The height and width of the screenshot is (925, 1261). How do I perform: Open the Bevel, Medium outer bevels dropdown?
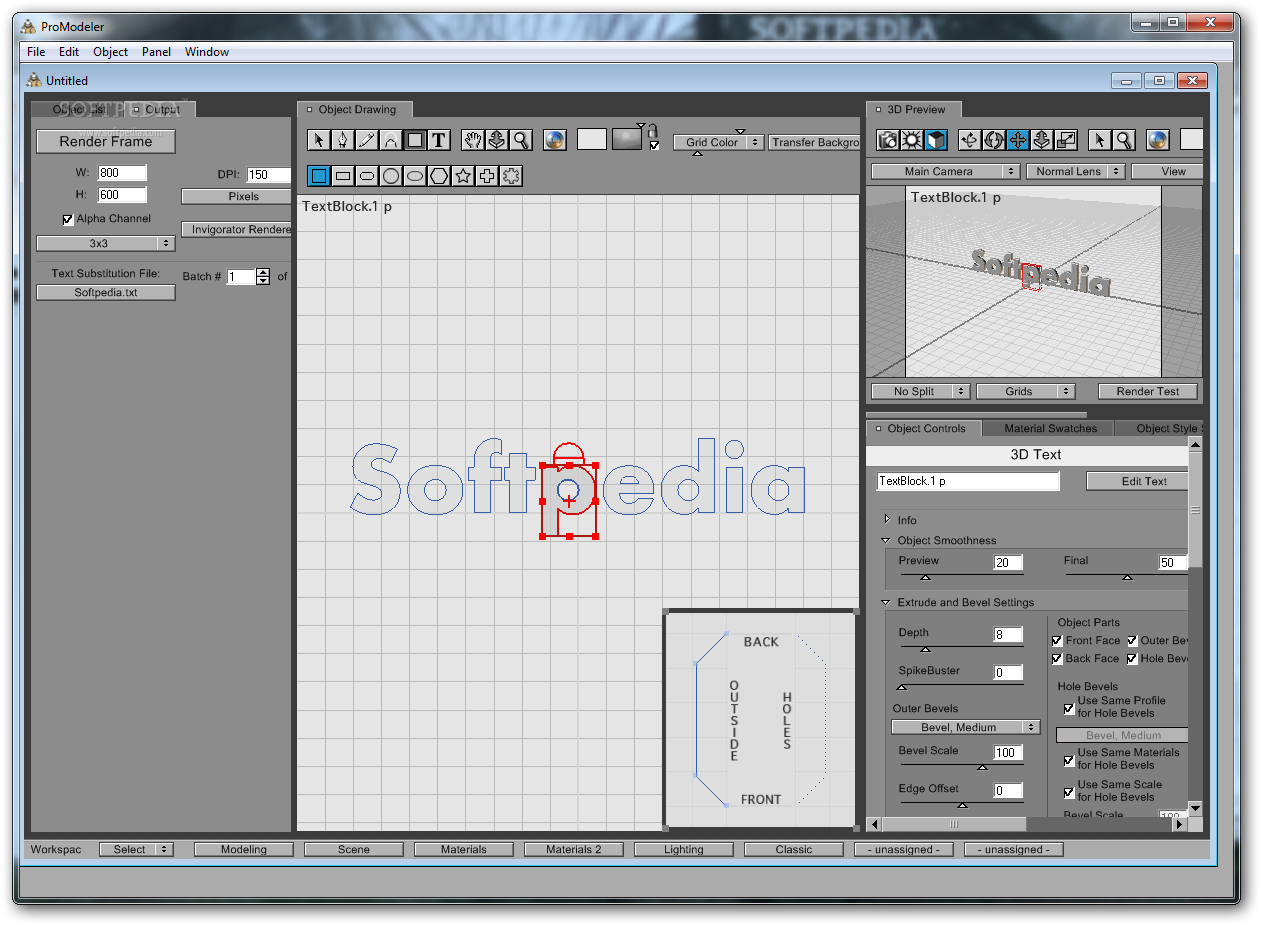(966, 727)
